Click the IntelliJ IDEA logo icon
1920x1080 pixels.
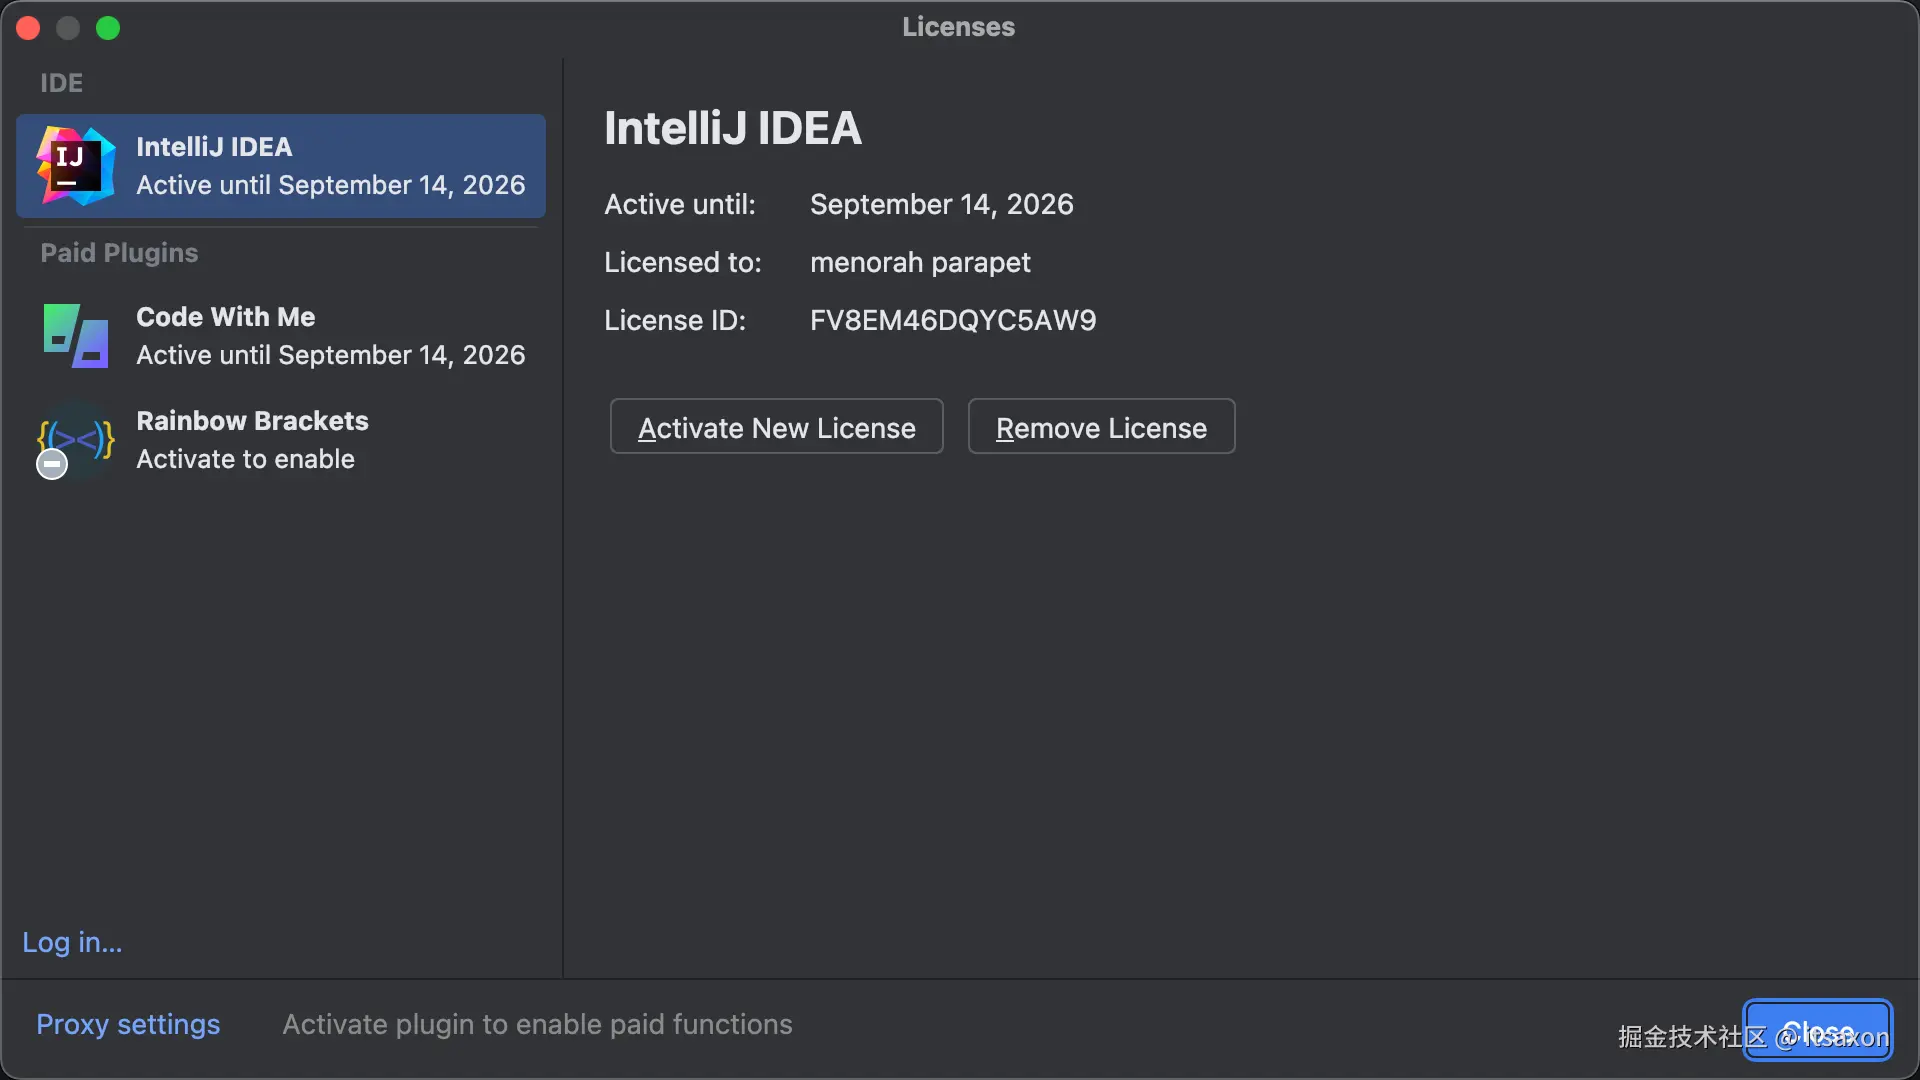tap(76, 166)
